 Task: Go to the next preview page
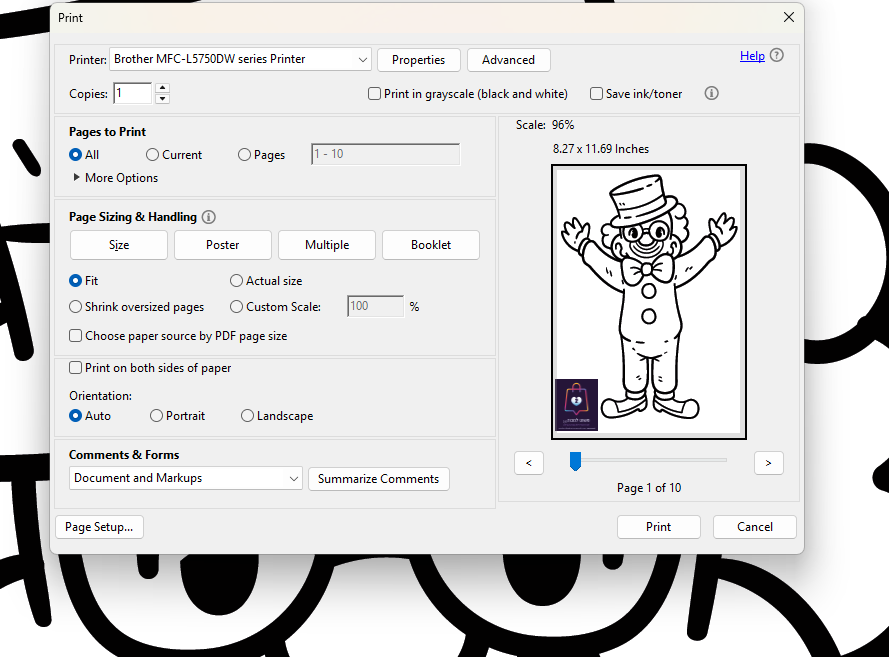(x=769, y=463)
